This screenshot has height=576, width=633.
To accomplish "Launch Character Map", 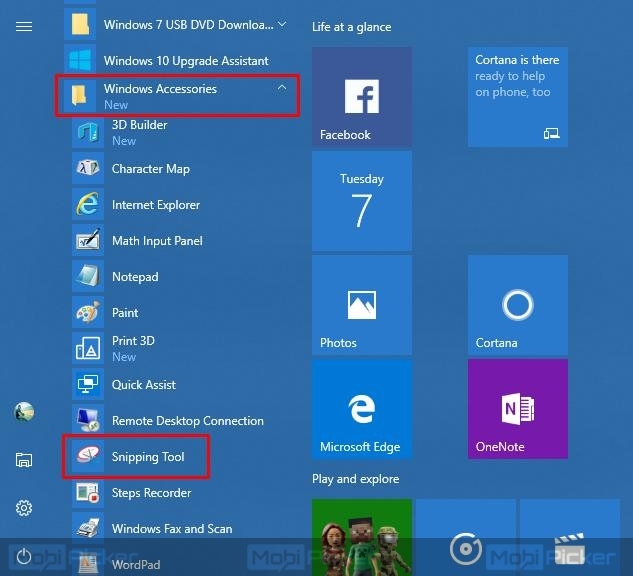I will point(150,169).
